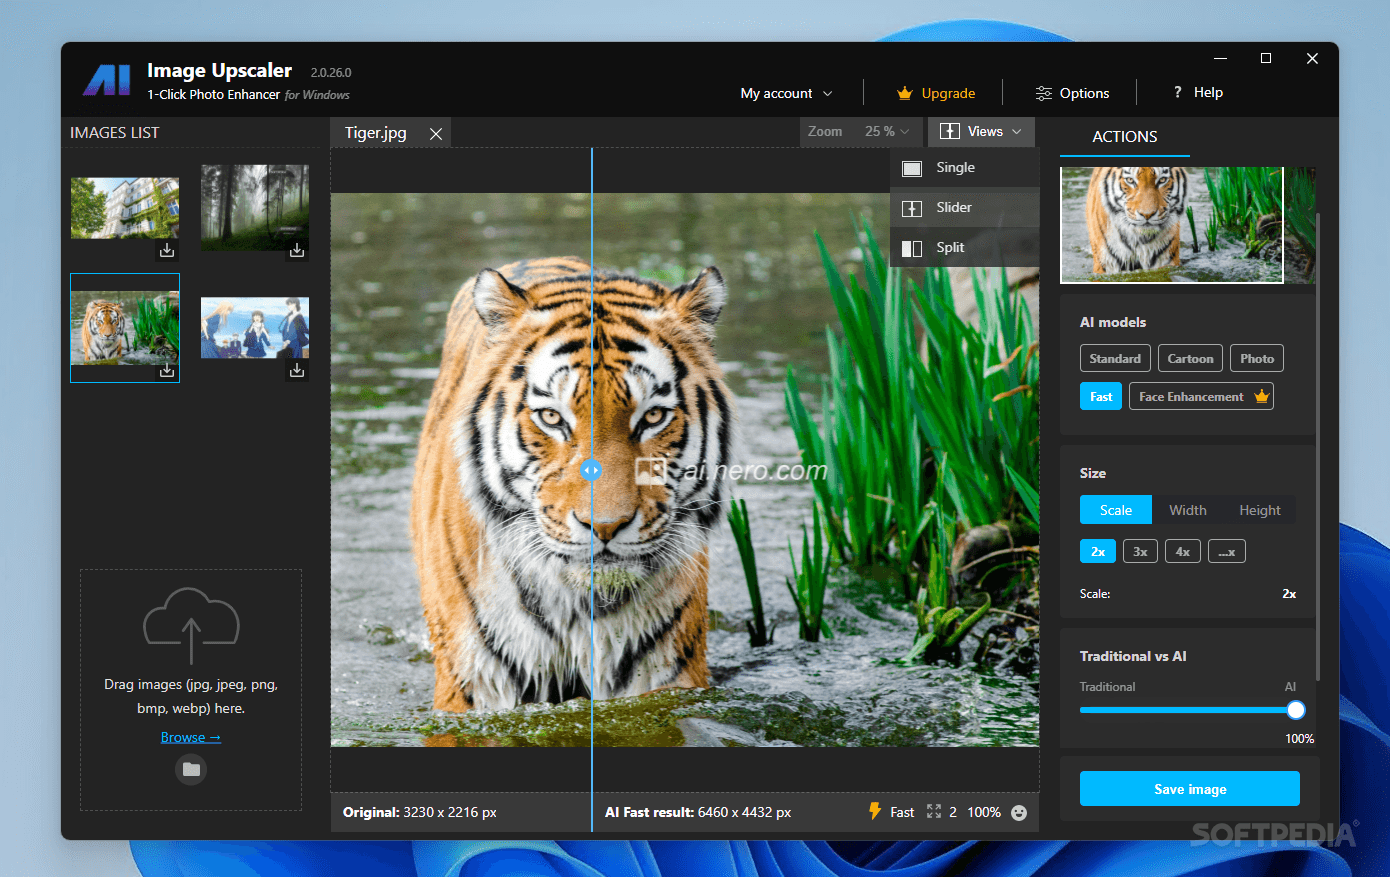The image size is (1390, 877).
Task: Select the Single view option
Action: pyautogui.click(x=965, y=168)
